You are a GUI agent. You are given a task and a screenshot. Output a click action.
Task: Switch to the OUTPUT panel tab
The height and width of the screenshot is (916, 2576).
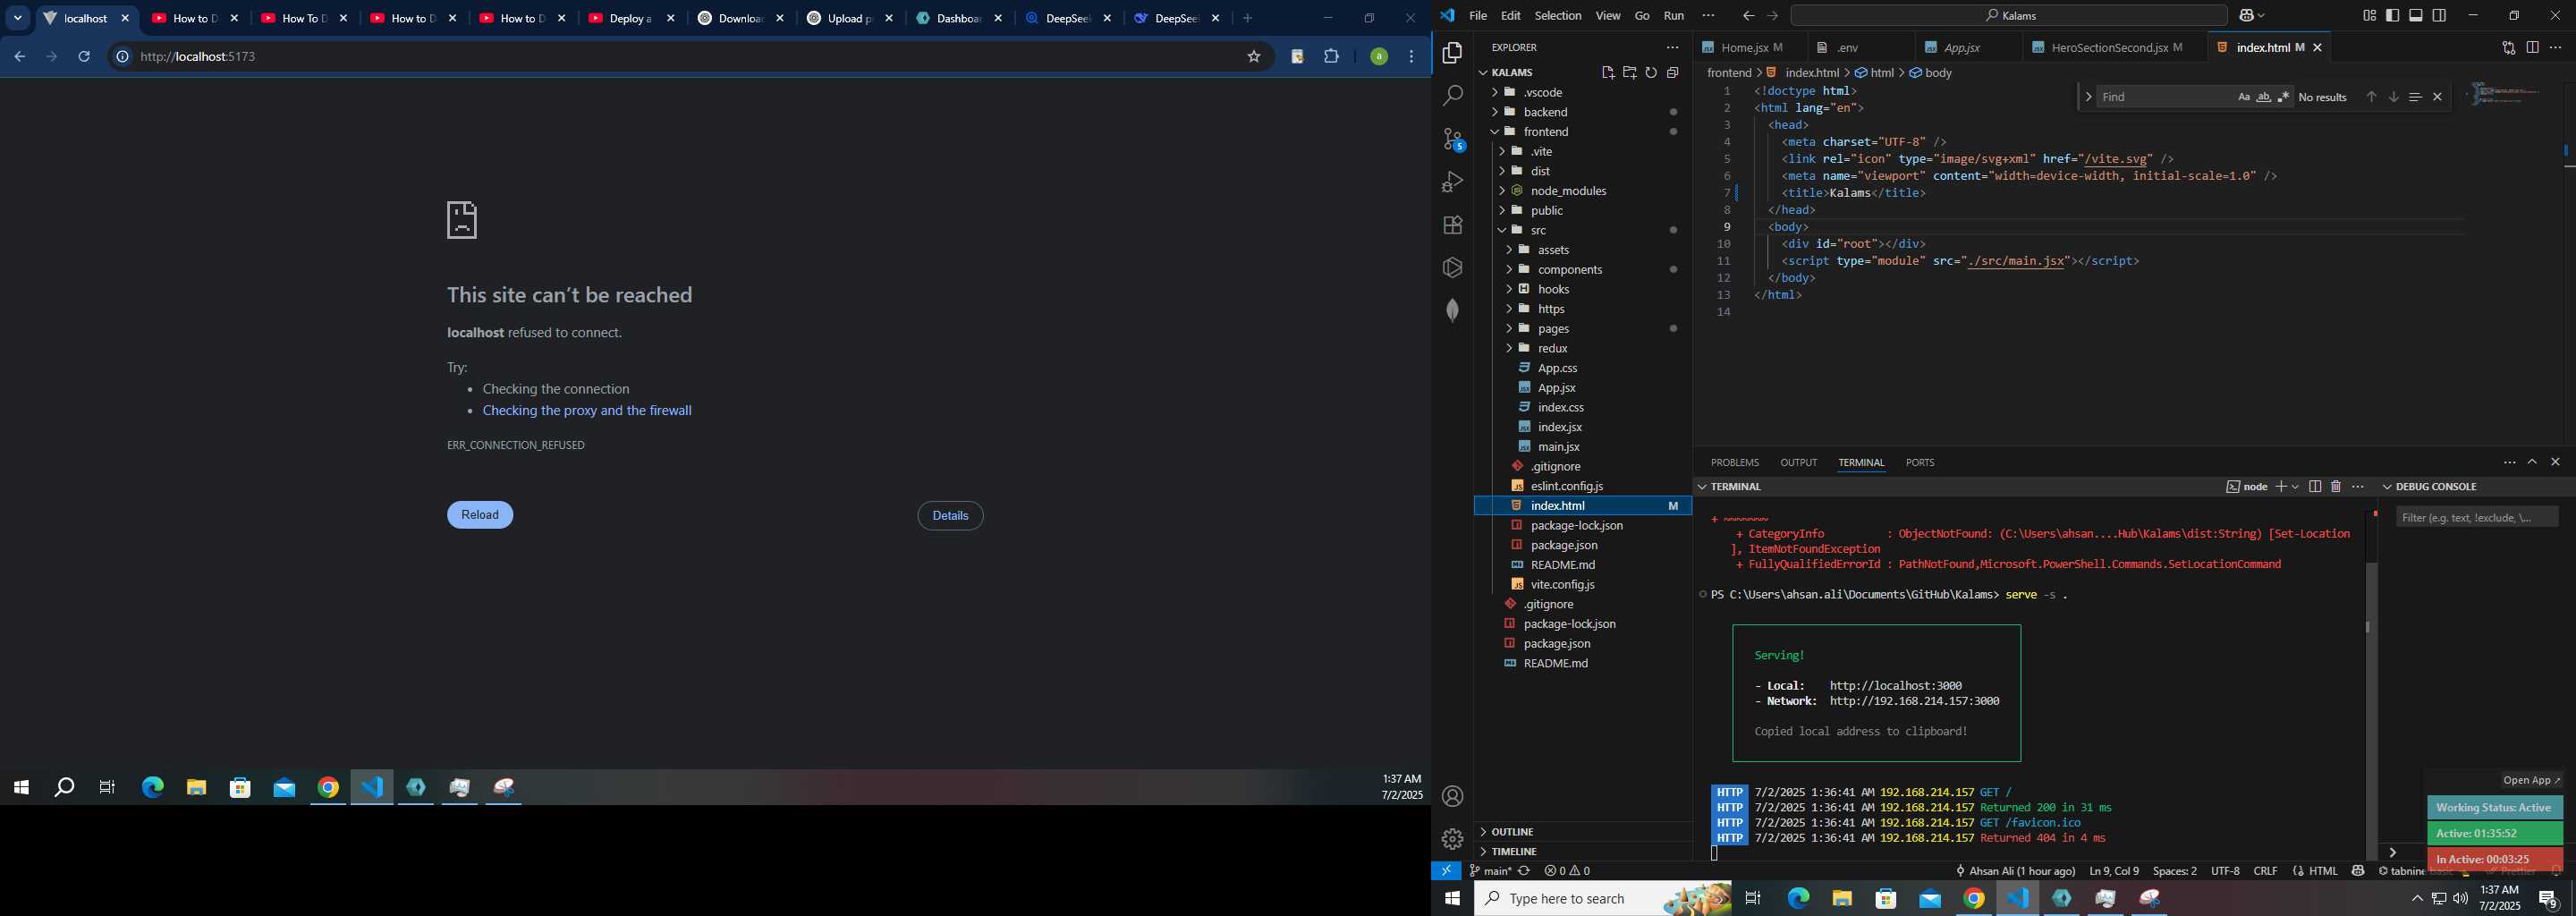[1798, 463]
